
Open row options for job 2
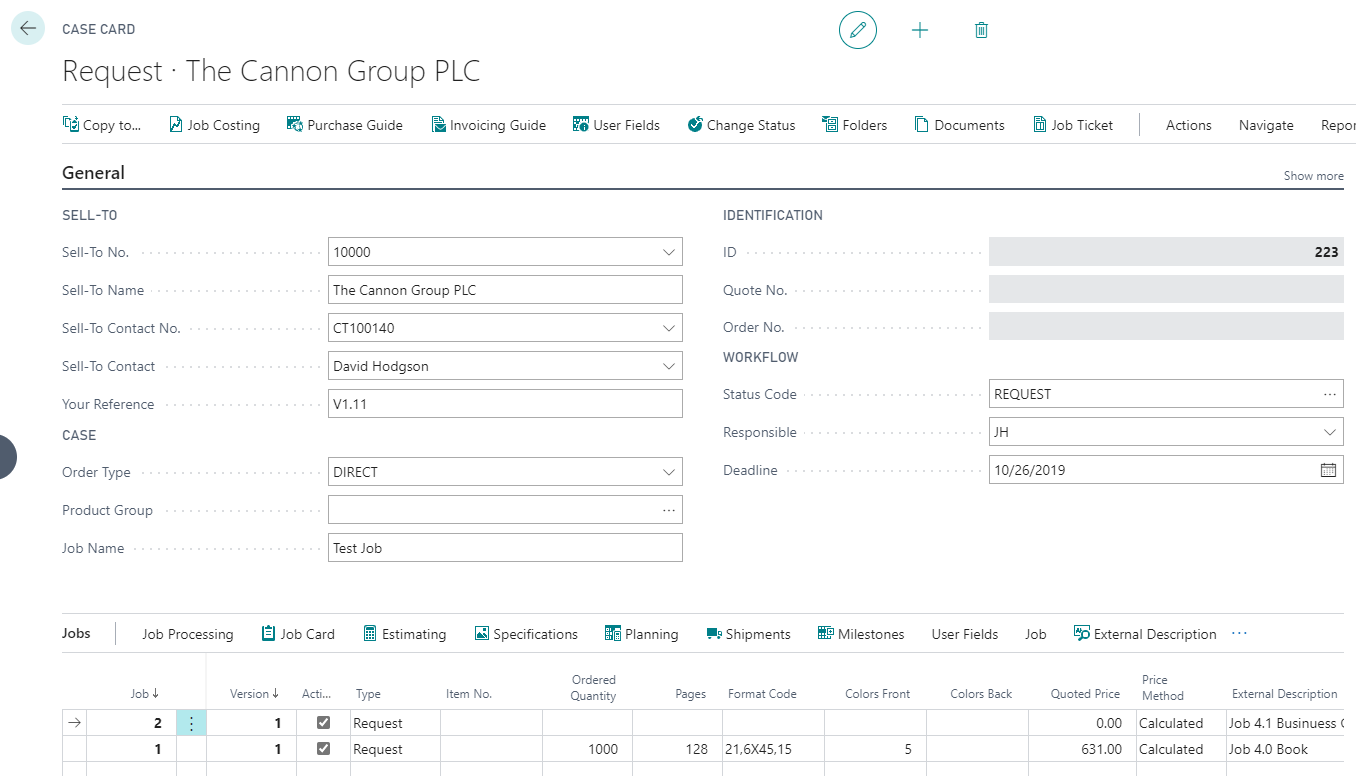(x=191, y=723)
